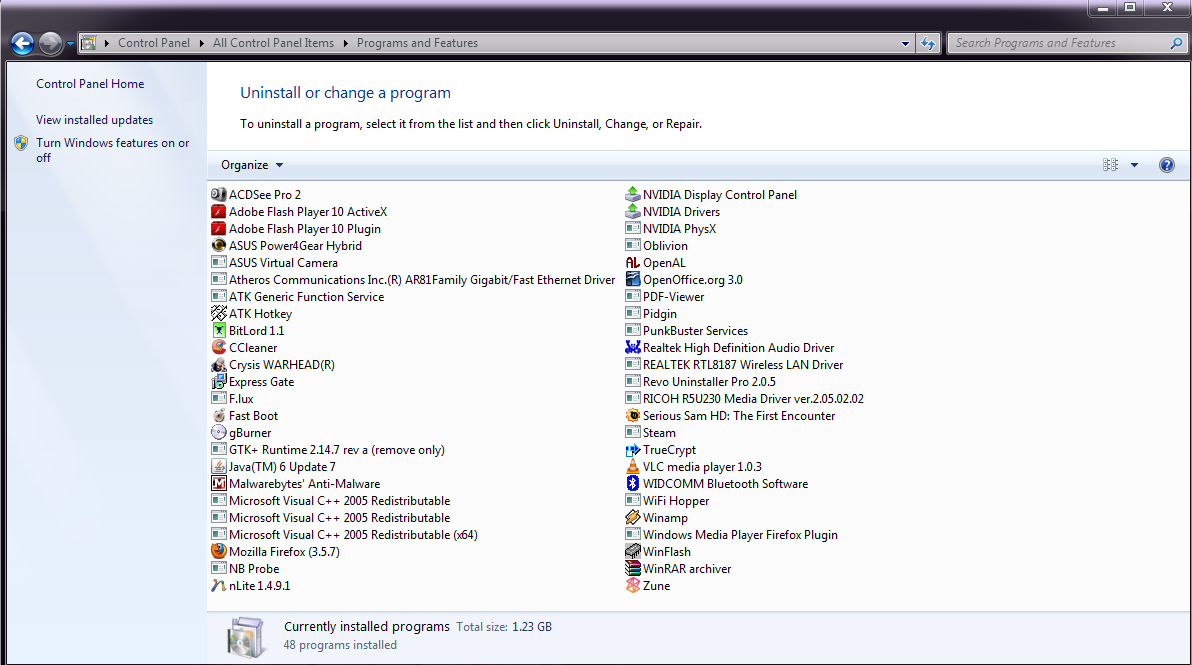Select NB Probe in the program list
This screenshot has height=665, width=1192.
(x=246, y=568)
